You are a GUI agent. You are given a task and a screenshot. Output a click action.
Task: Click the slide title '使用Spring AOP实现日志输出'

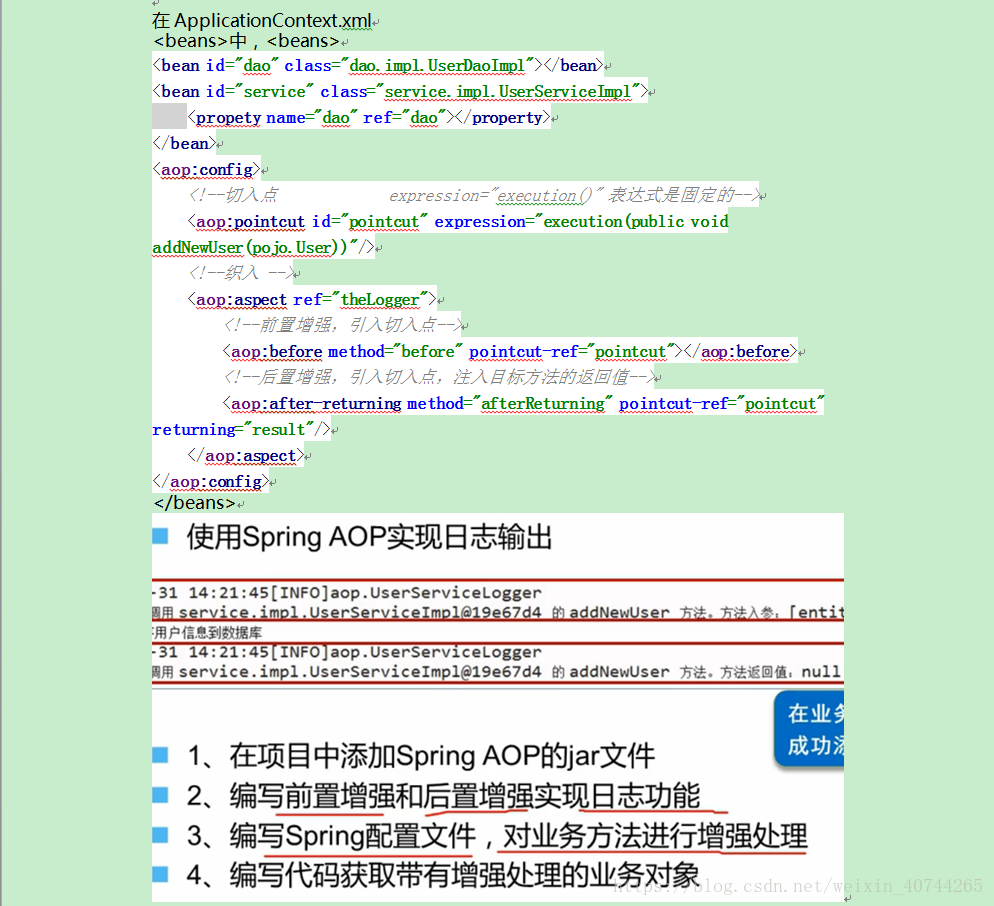point(369,538)
